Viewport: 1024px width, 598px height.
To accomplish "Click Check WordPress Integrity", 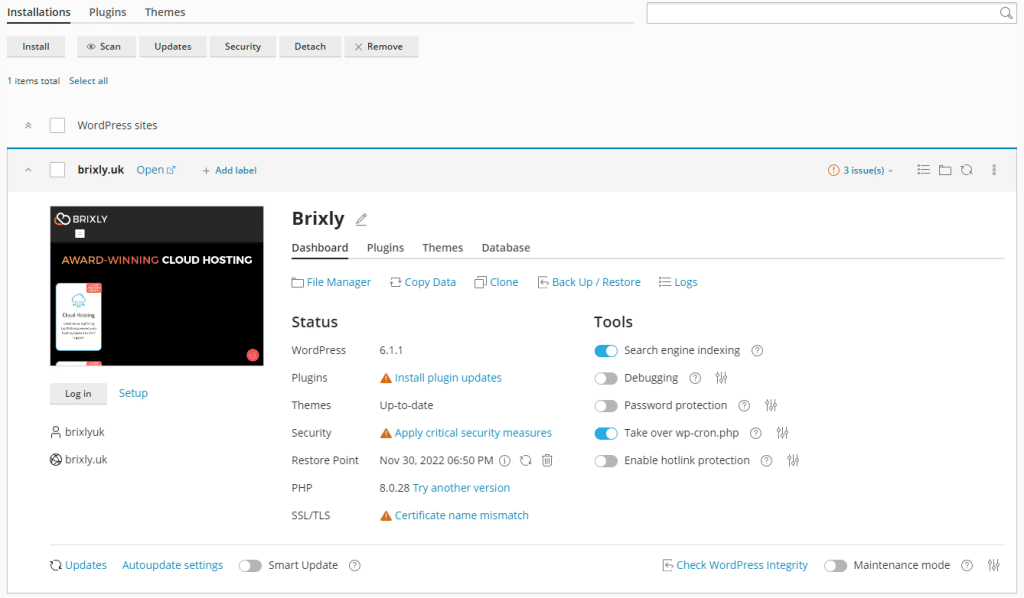I will click(735, 565).
